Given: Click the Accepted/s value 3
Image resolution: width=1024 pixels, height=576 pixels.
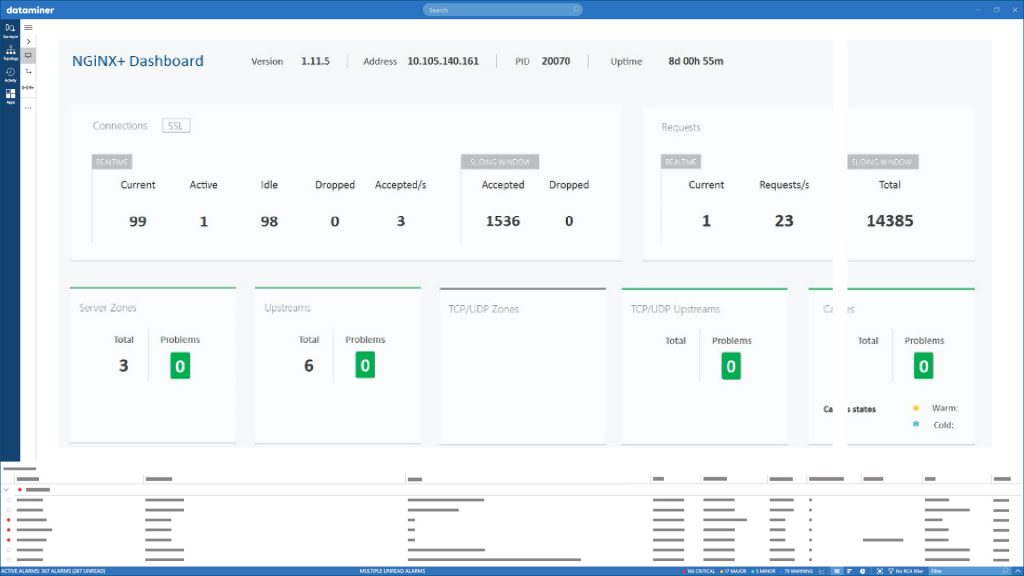Looking at the screenshot, I should 401,221.
